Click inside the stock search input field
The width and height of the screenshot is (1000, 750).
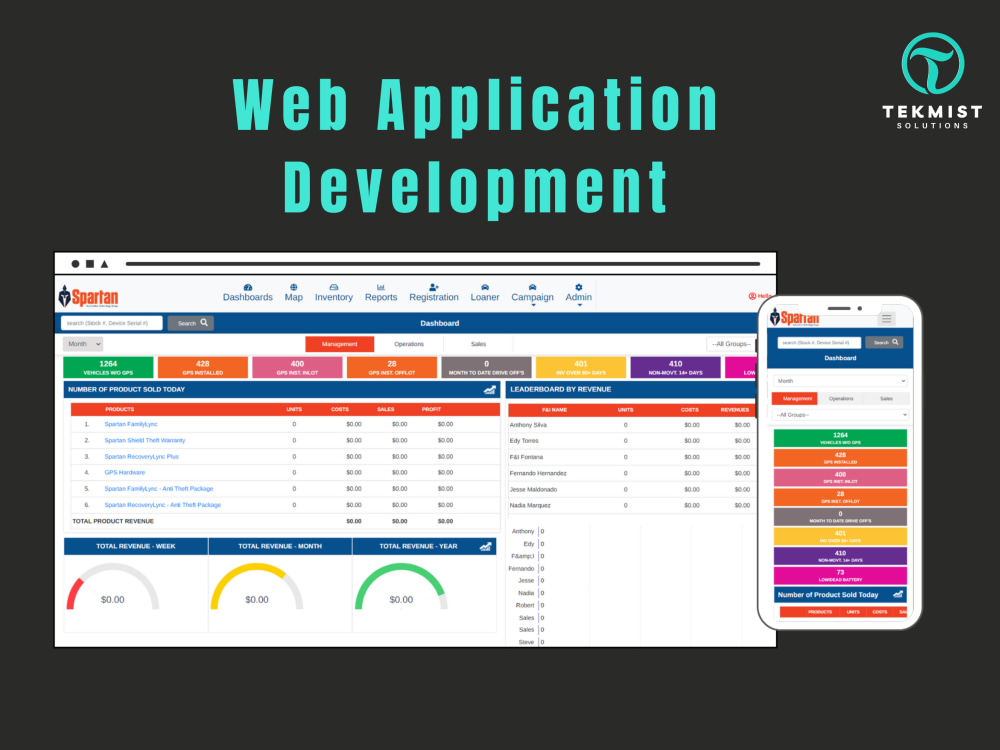(x=110, y=323)
